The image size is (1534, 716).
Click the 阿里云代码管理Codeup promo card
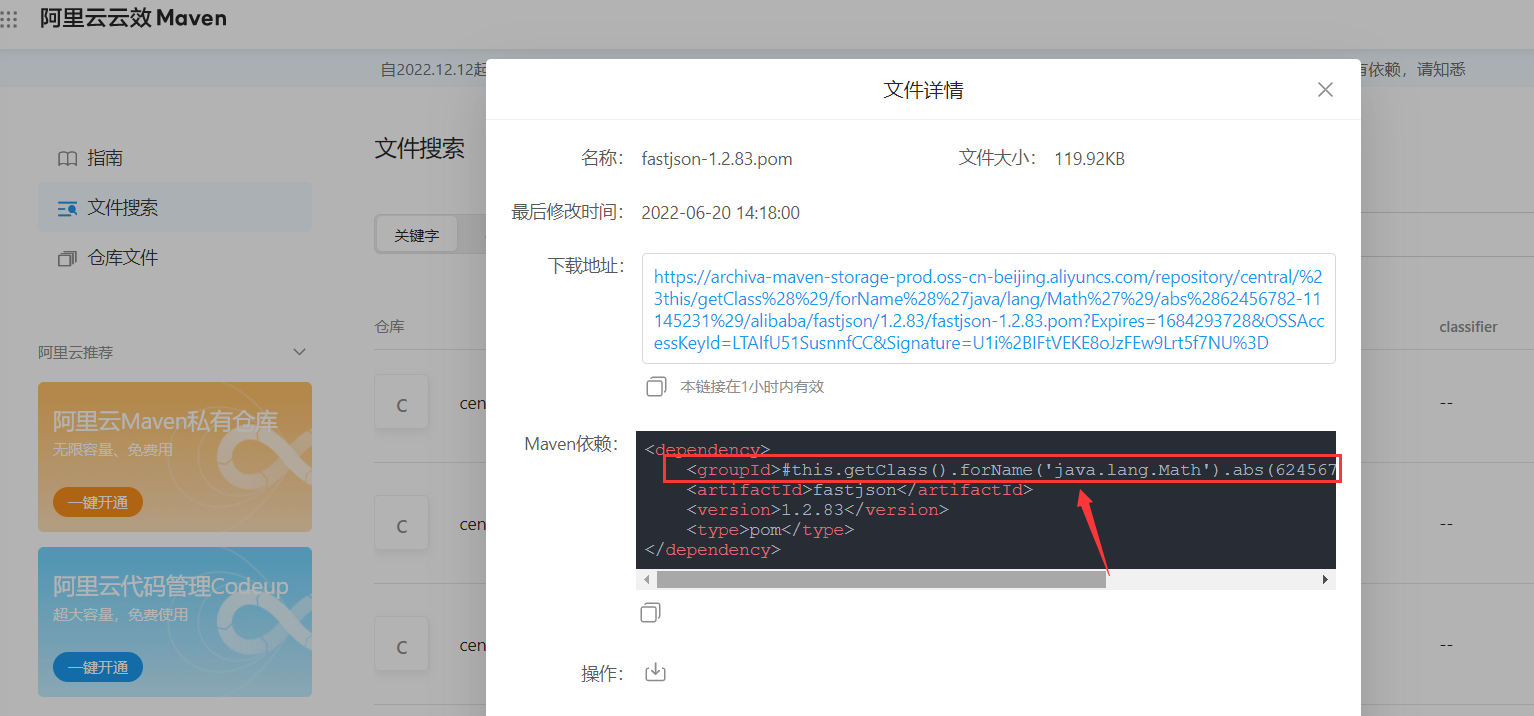pos(175,622)
